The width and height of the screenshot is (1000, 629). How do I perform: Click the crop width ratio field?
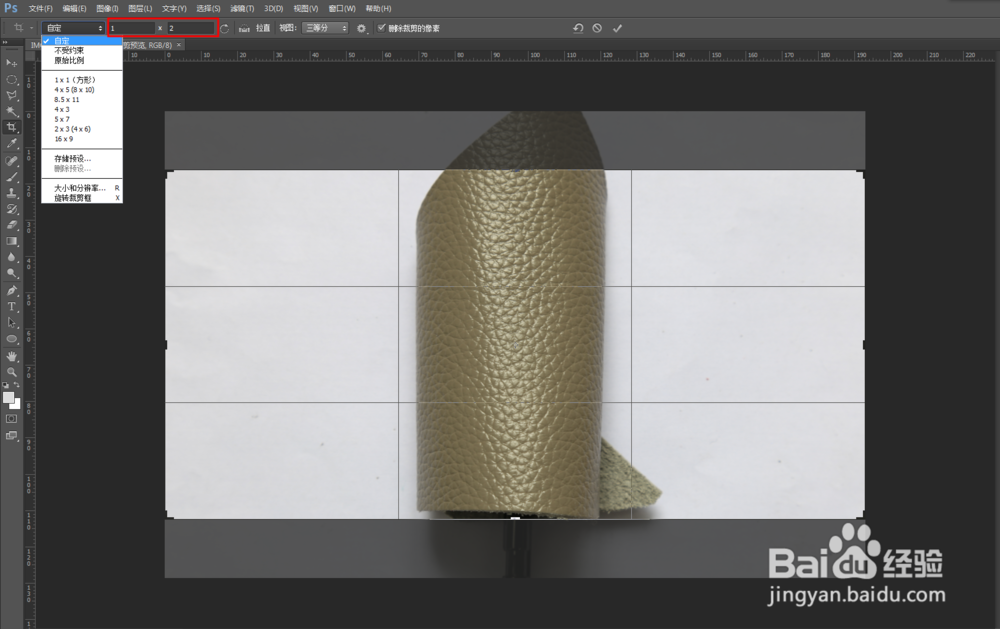132,28
